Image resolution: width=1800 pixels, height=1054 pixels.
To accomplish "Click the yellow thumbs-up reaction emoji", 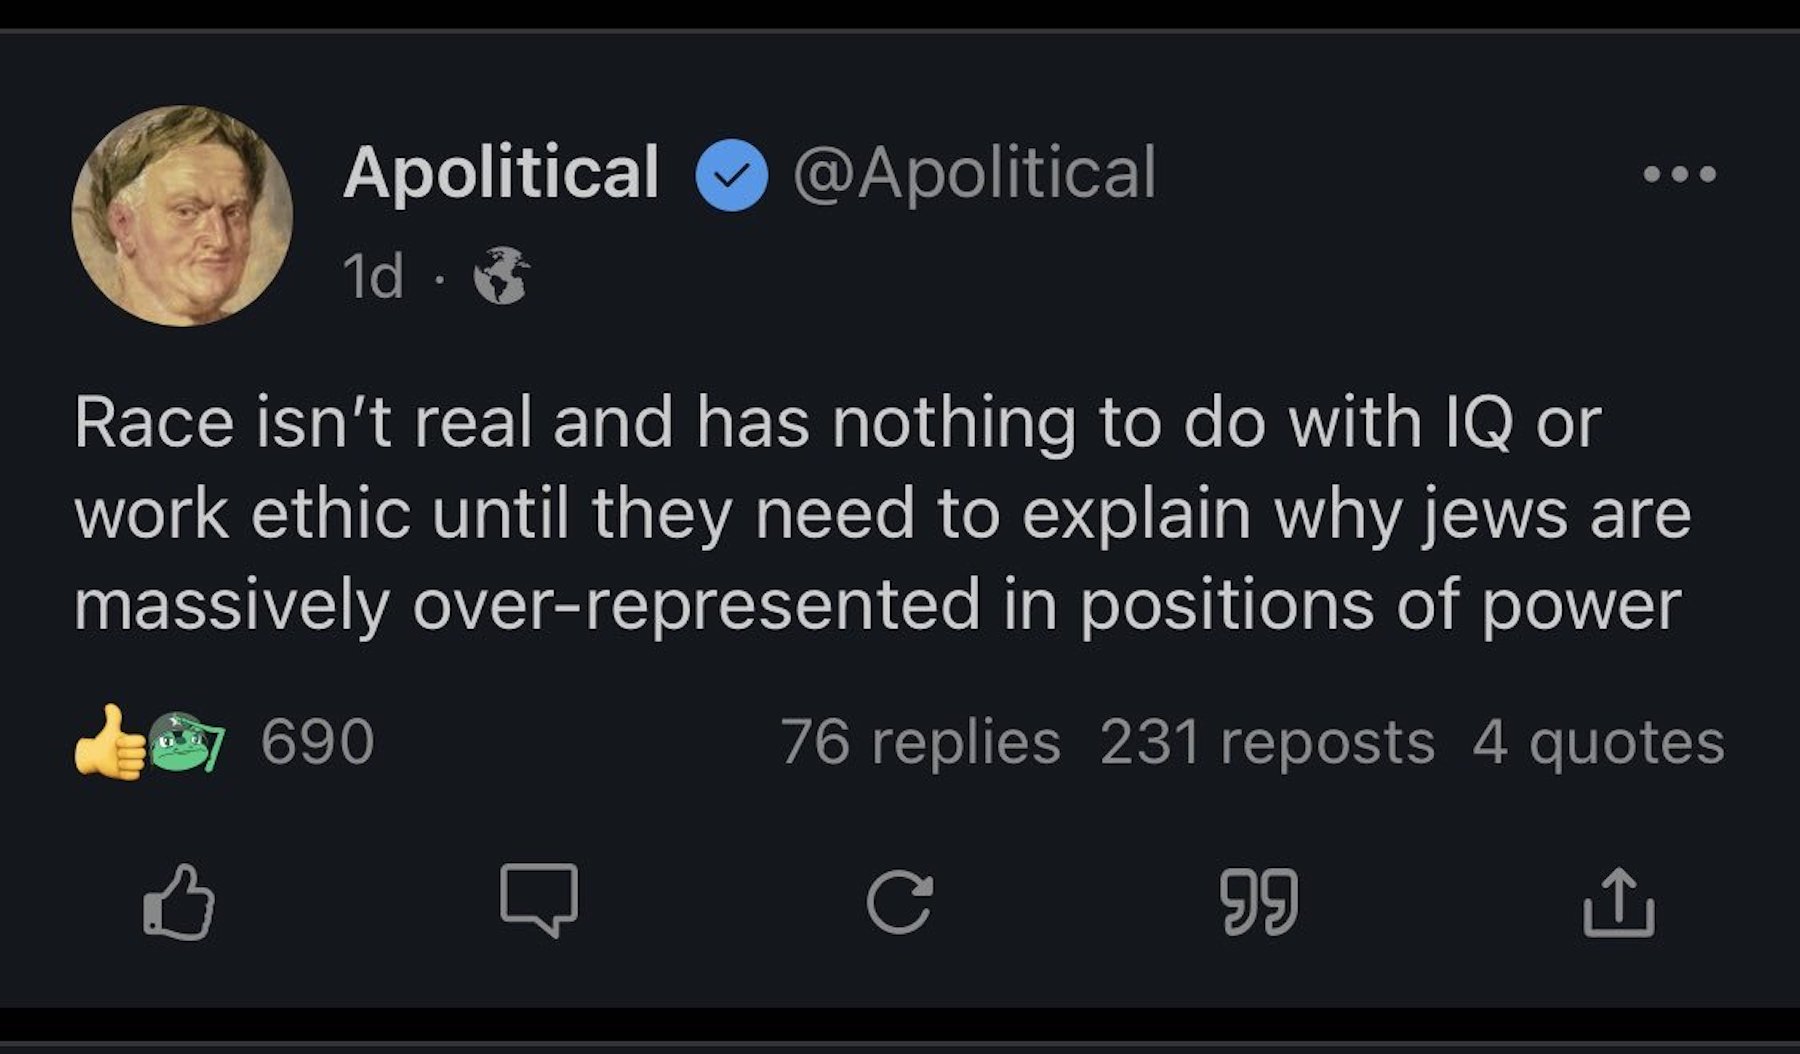I will pyautogui.click(x=108, y=741).
